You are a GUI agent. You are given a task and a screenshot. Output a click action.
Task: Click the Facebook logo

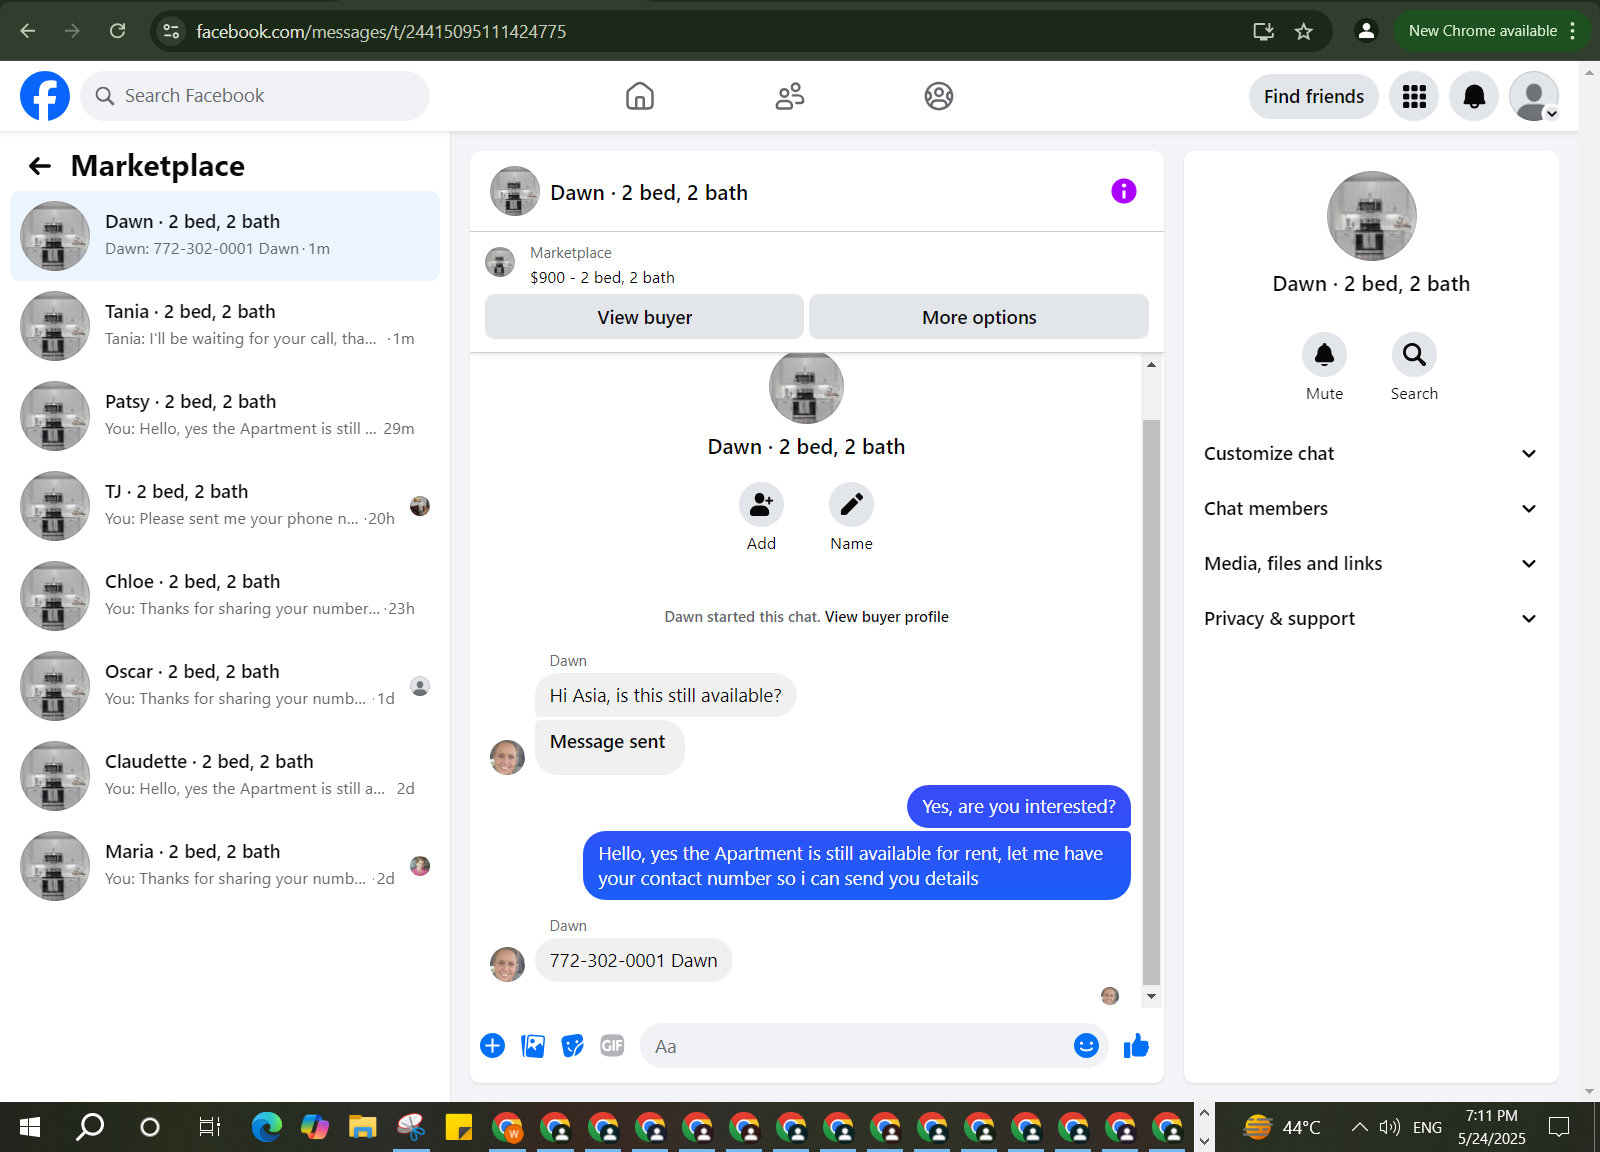point(45,96)
